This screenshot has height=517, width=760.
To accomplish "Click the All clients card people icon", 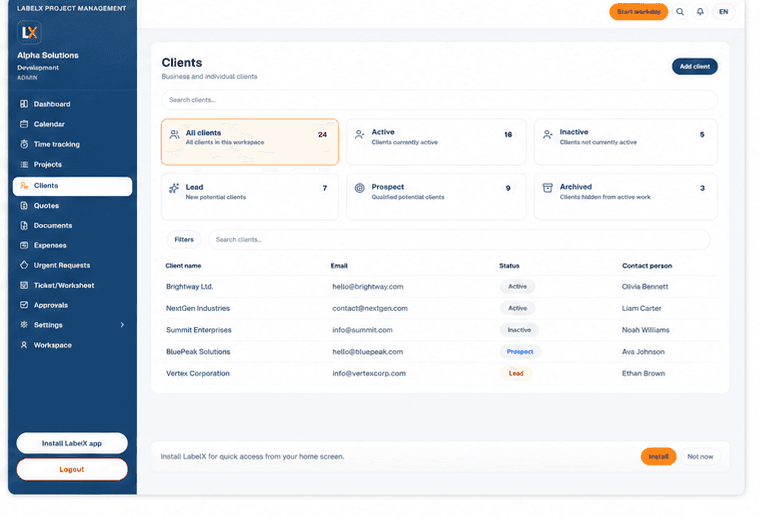I will (x=174, y=134).
